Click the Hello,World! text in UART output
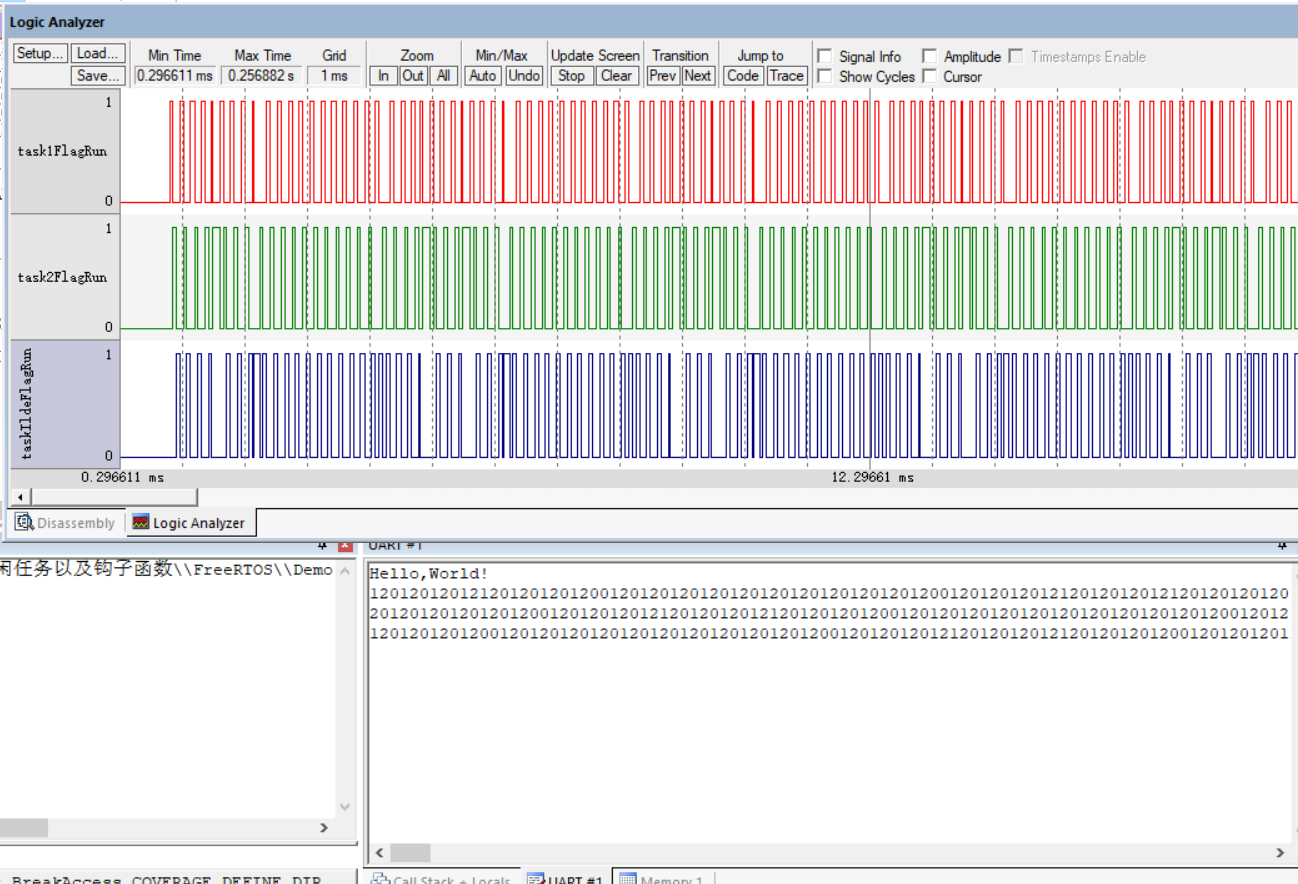 coord(429,574)
